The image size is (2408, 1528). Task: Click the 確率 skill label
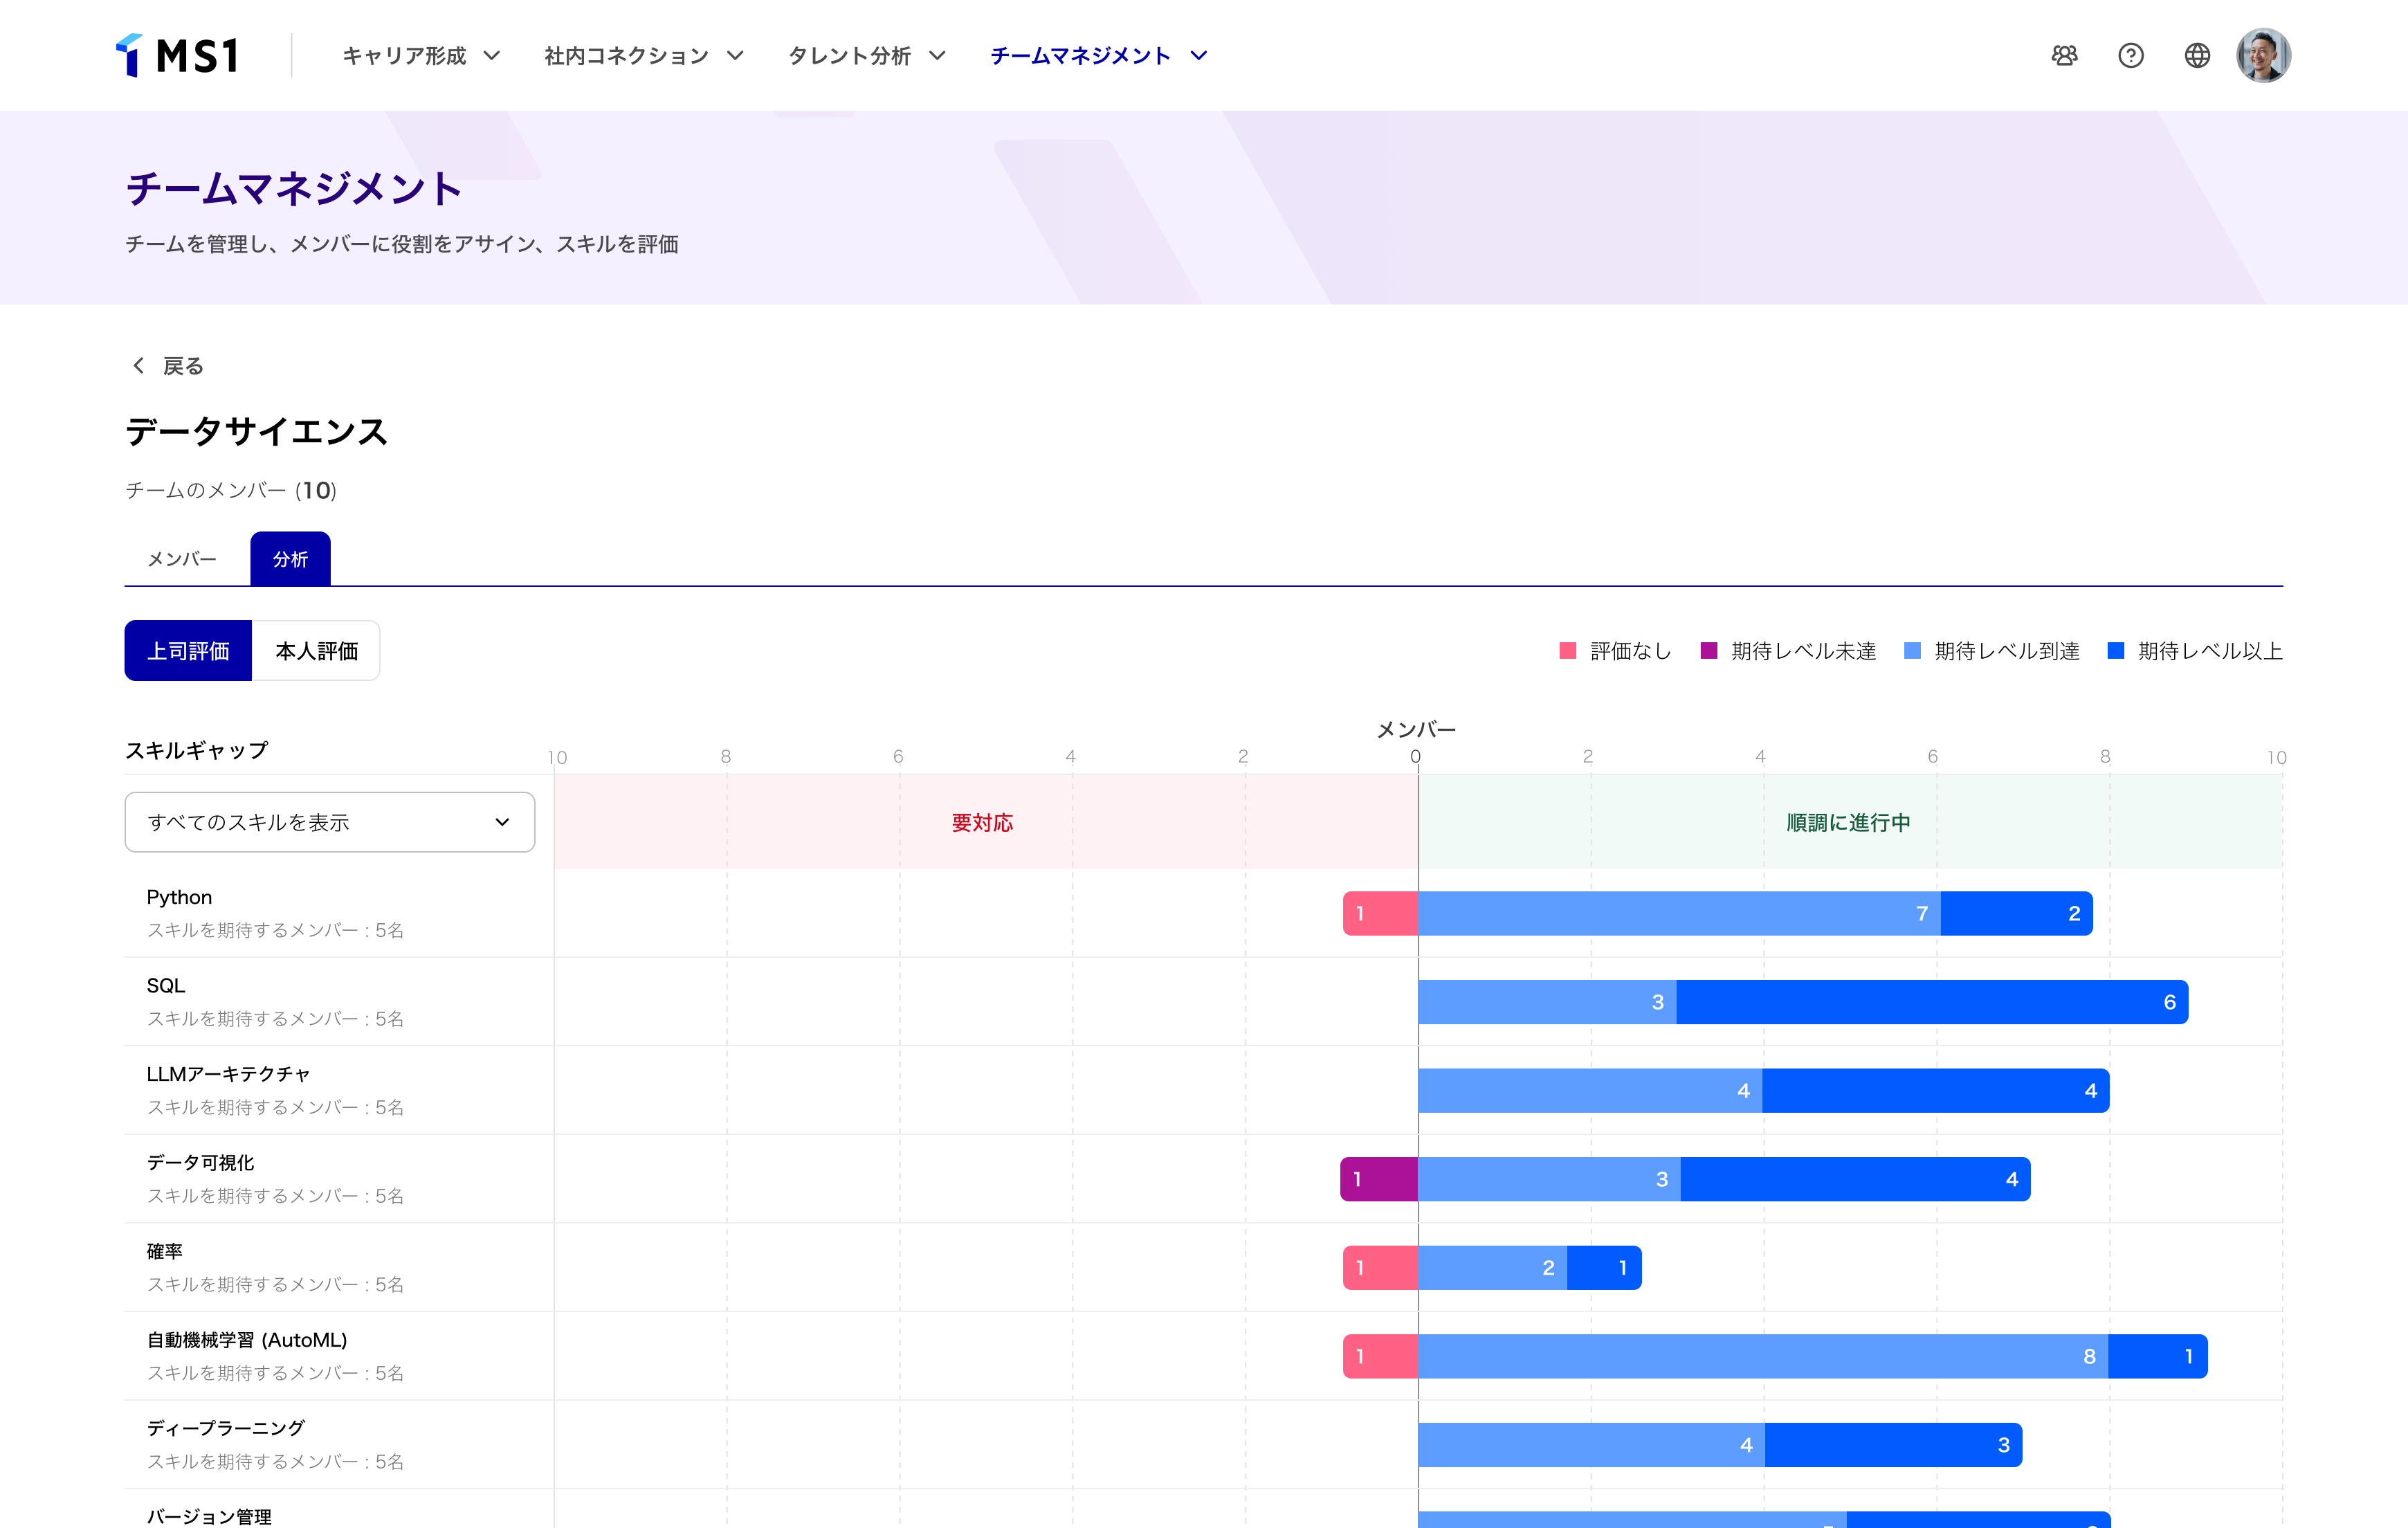click(x=165, y=1251)
